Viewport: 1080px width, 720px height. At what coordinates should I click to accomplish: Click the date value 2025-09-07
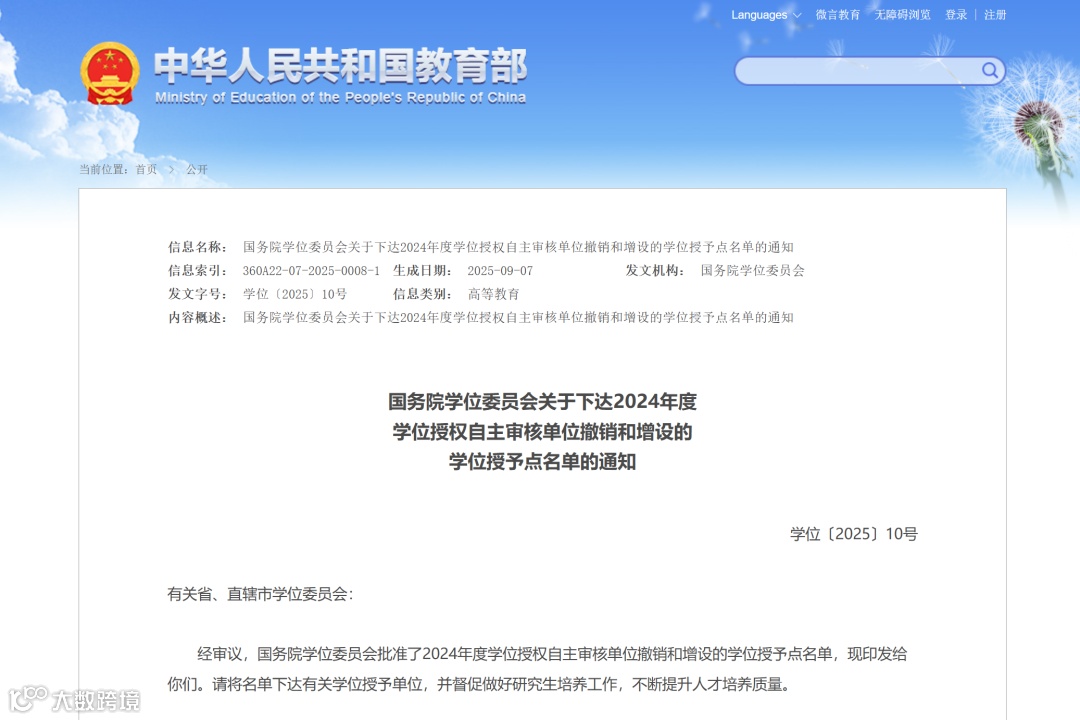coord(500,271)
